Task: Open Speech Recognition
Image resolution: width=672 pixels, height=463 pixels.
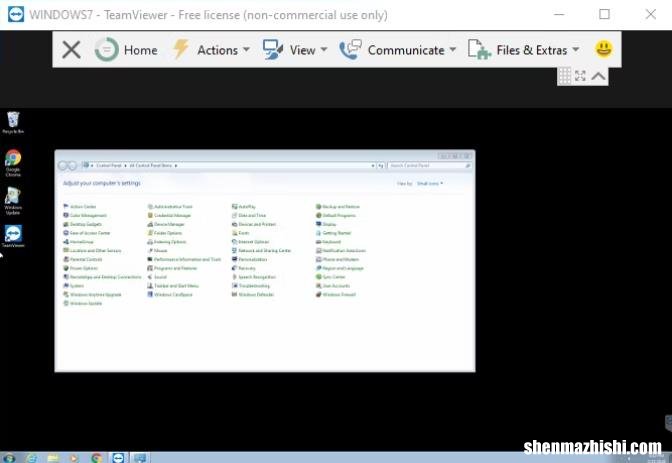Action: point(254,277)
